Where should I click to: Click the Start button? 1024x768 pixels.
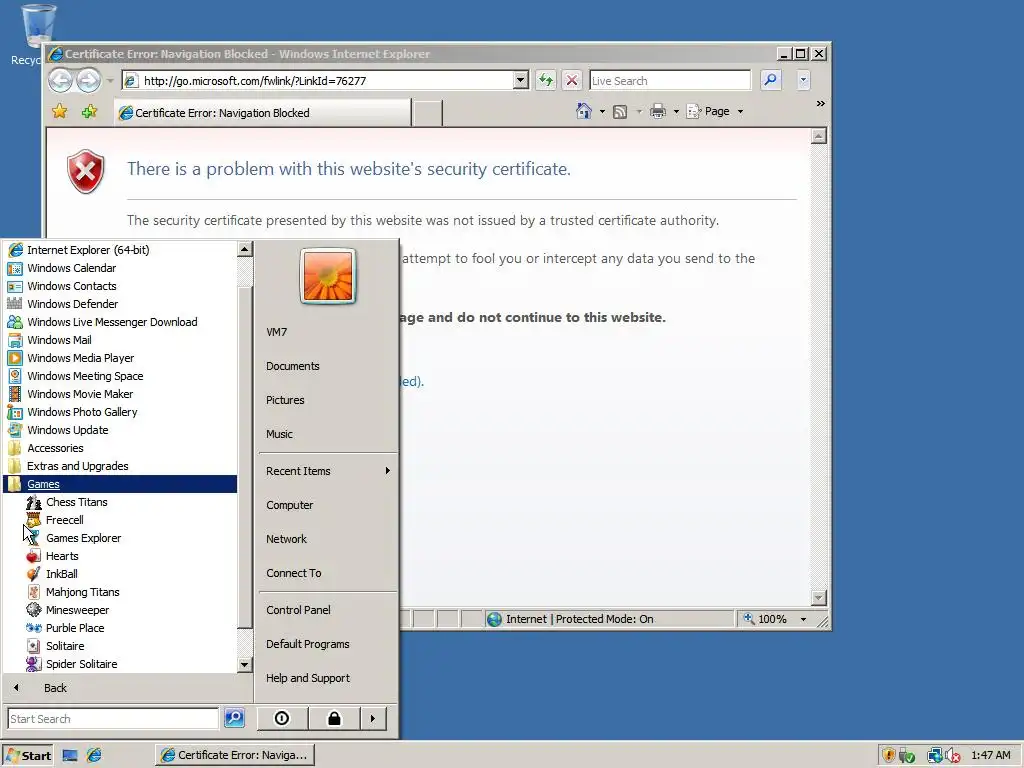28,756
